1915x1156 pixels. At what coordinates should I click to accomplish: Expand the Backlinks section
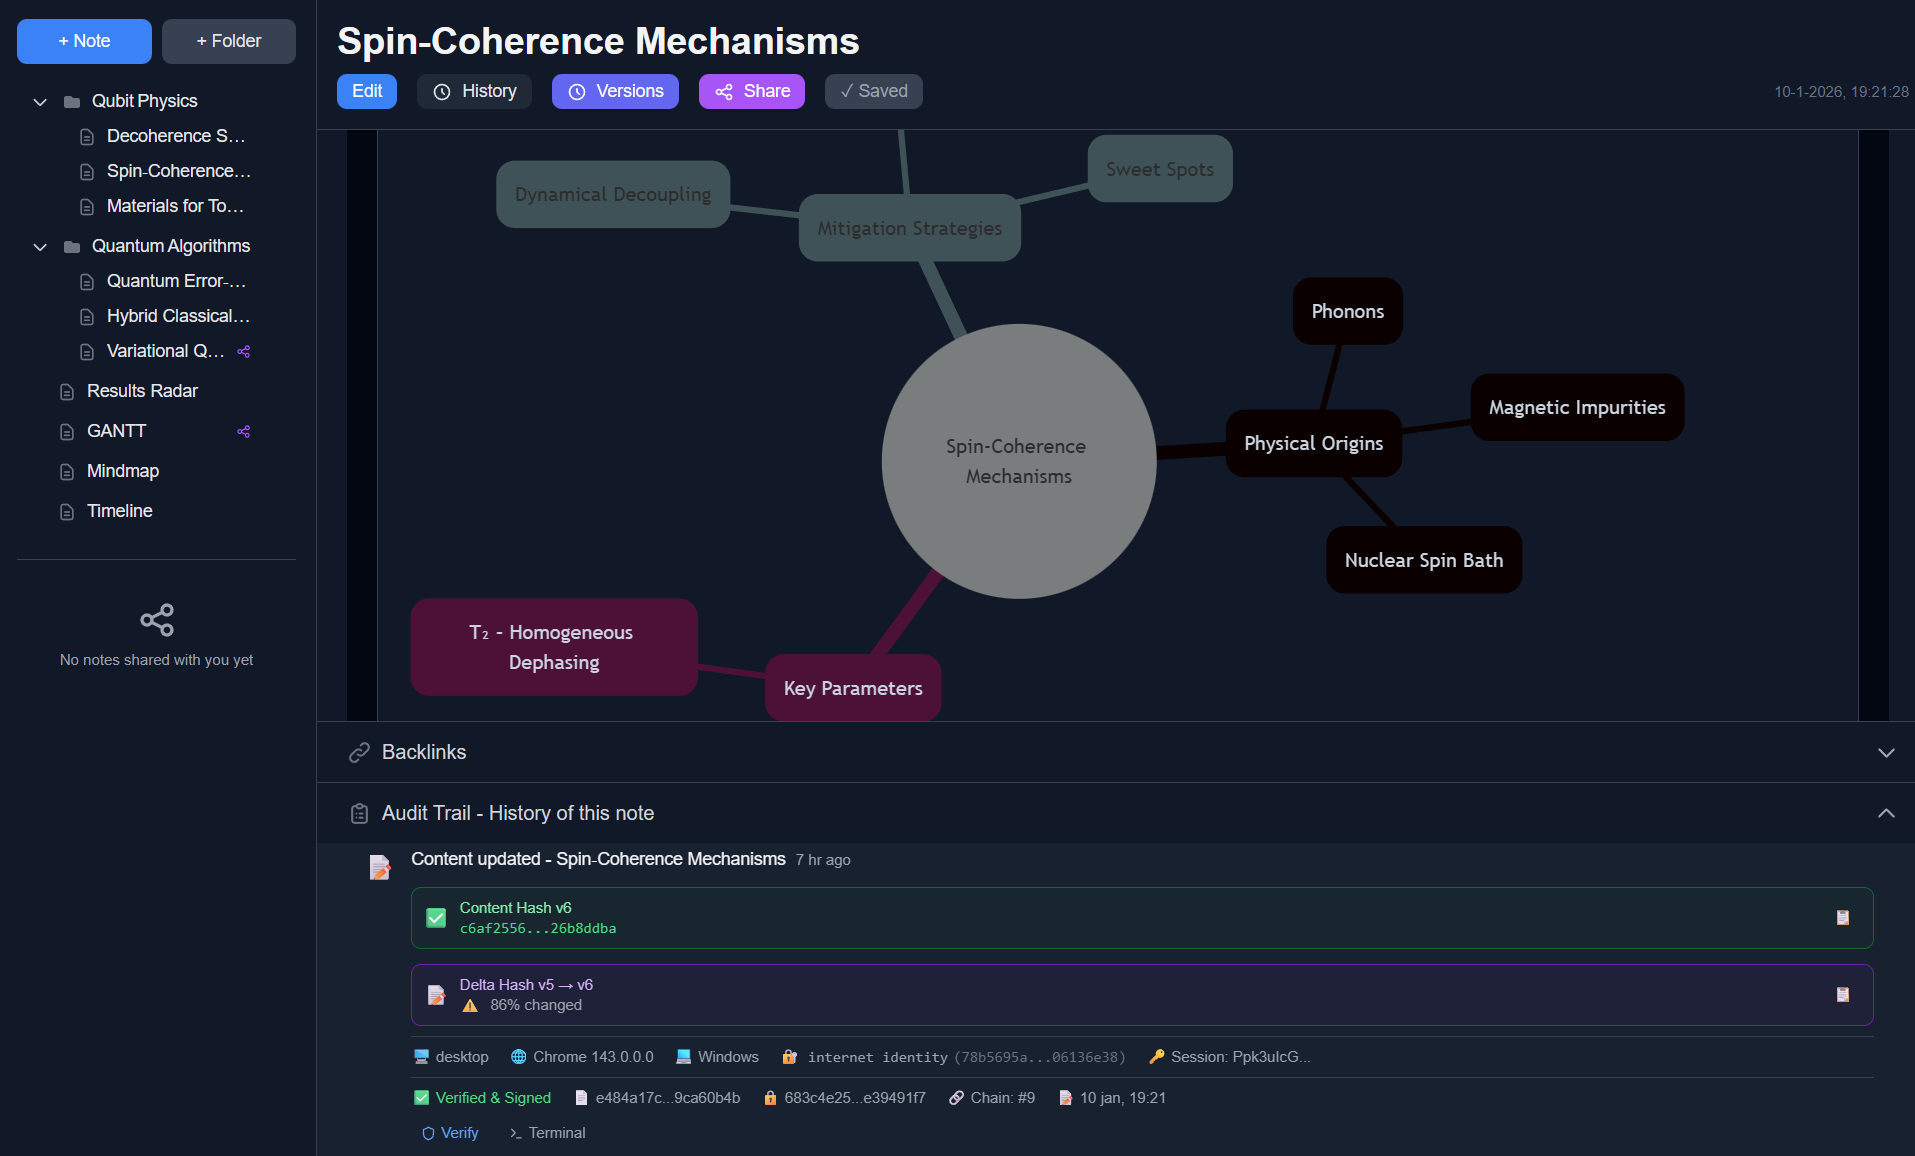[x=1886, y=752]
